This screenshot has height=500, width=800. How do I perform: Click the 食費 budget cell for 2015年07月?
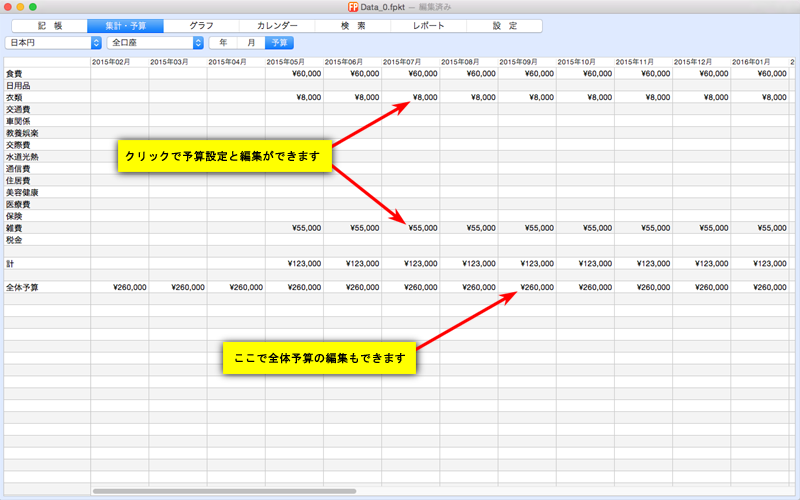410,73
